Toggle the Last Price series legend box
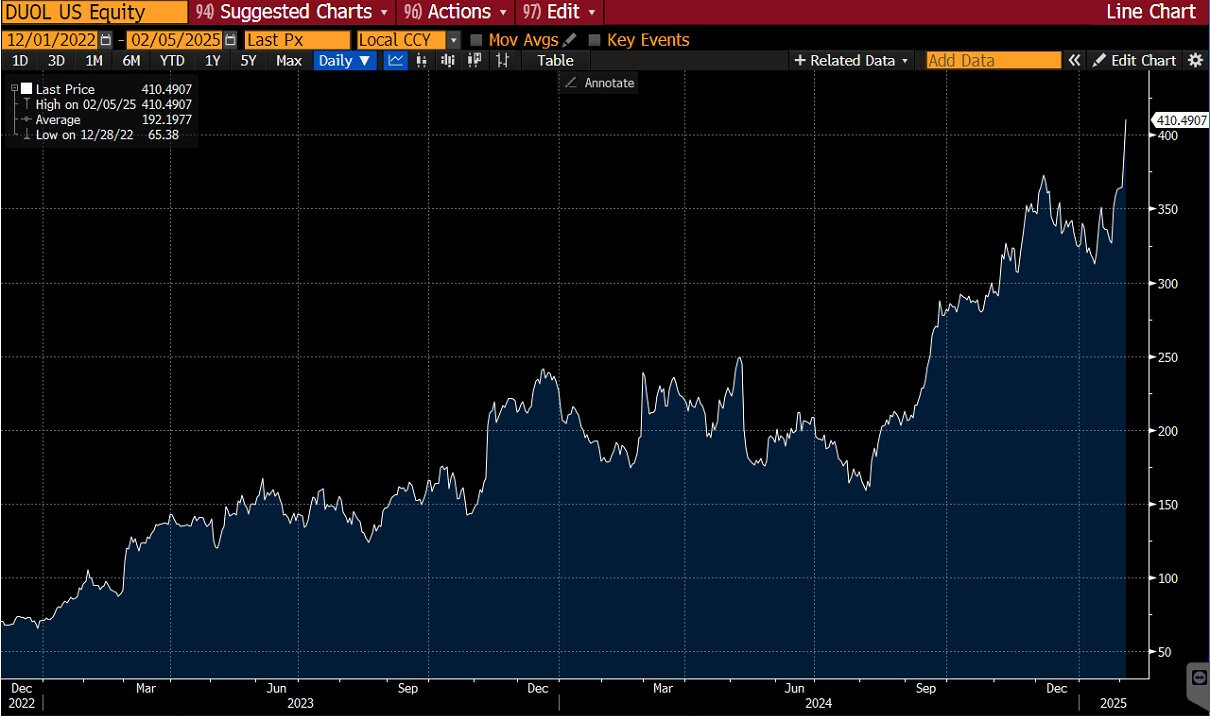 pyautogui.click(x=26, y=89)
